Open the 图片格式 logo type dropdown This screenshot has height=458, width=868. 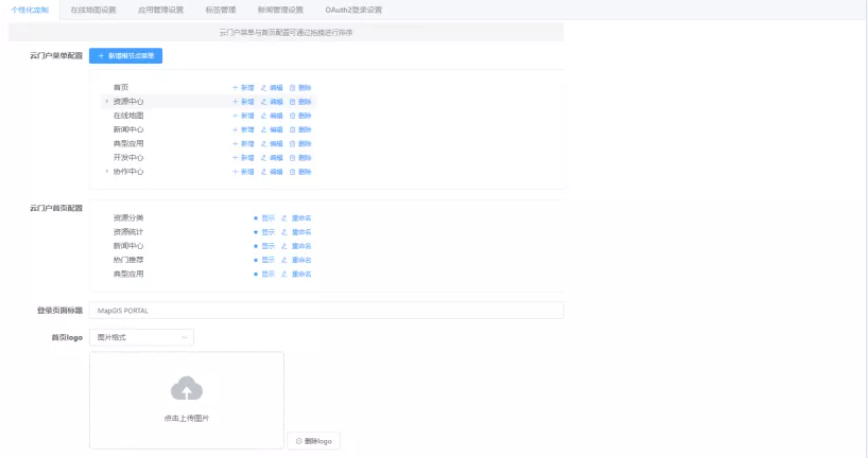coord(141,338)
